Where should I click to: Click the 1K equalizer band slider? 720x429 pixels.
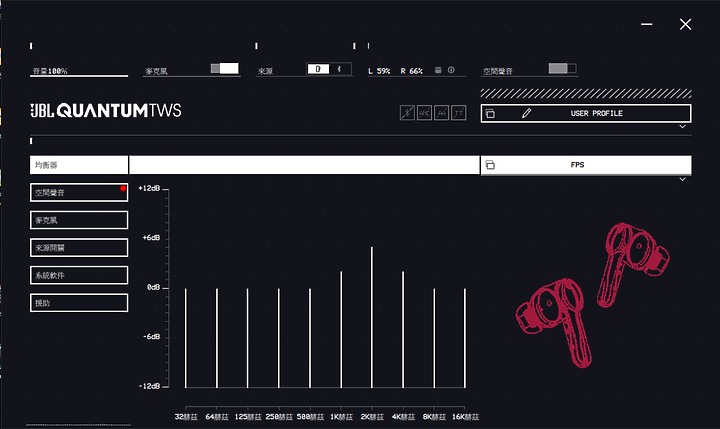(341, 329)
